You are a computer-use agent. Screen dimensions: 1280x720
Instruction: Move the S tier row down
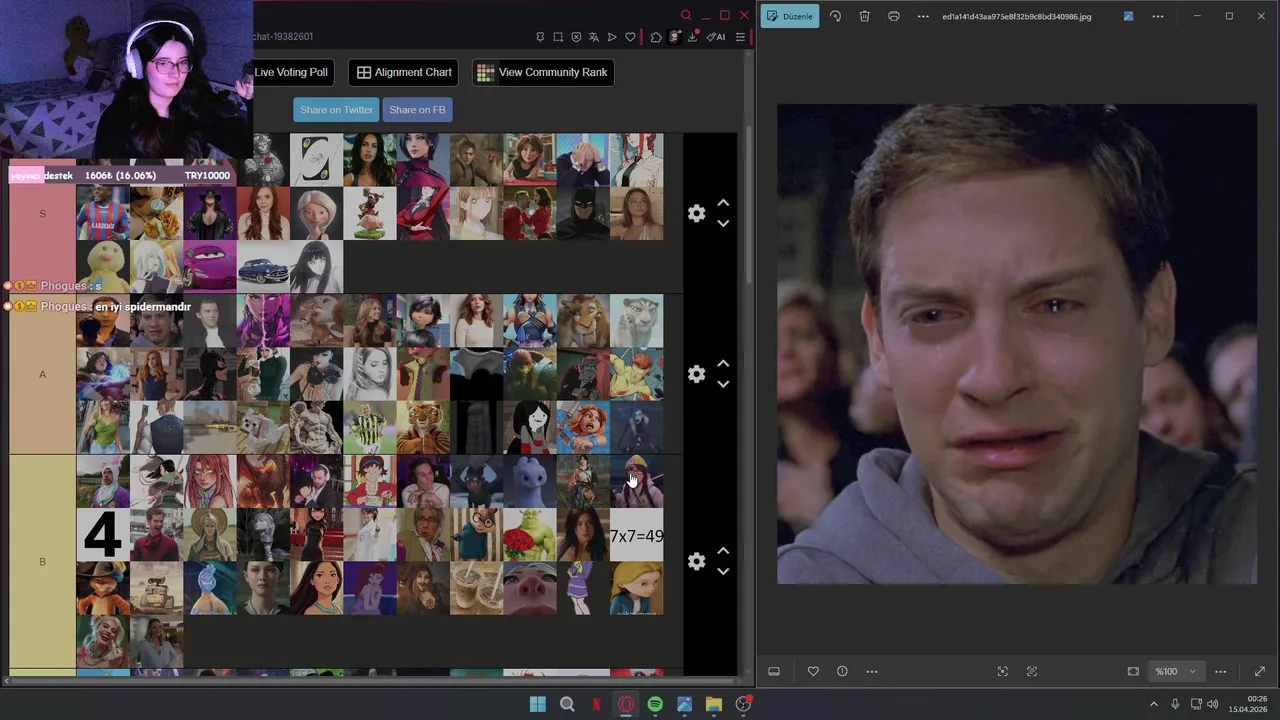point(723,223)
